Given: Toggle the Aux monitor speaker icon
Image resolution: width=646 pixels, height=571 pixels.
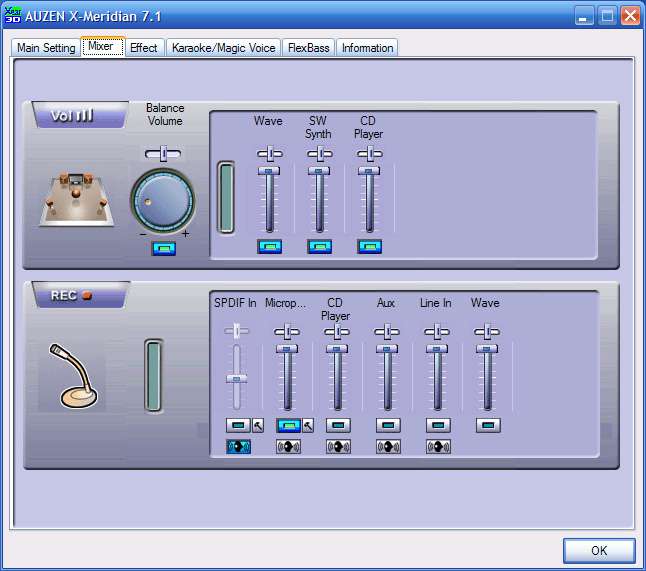Looking at the screenshot, I should coord(388,447).
